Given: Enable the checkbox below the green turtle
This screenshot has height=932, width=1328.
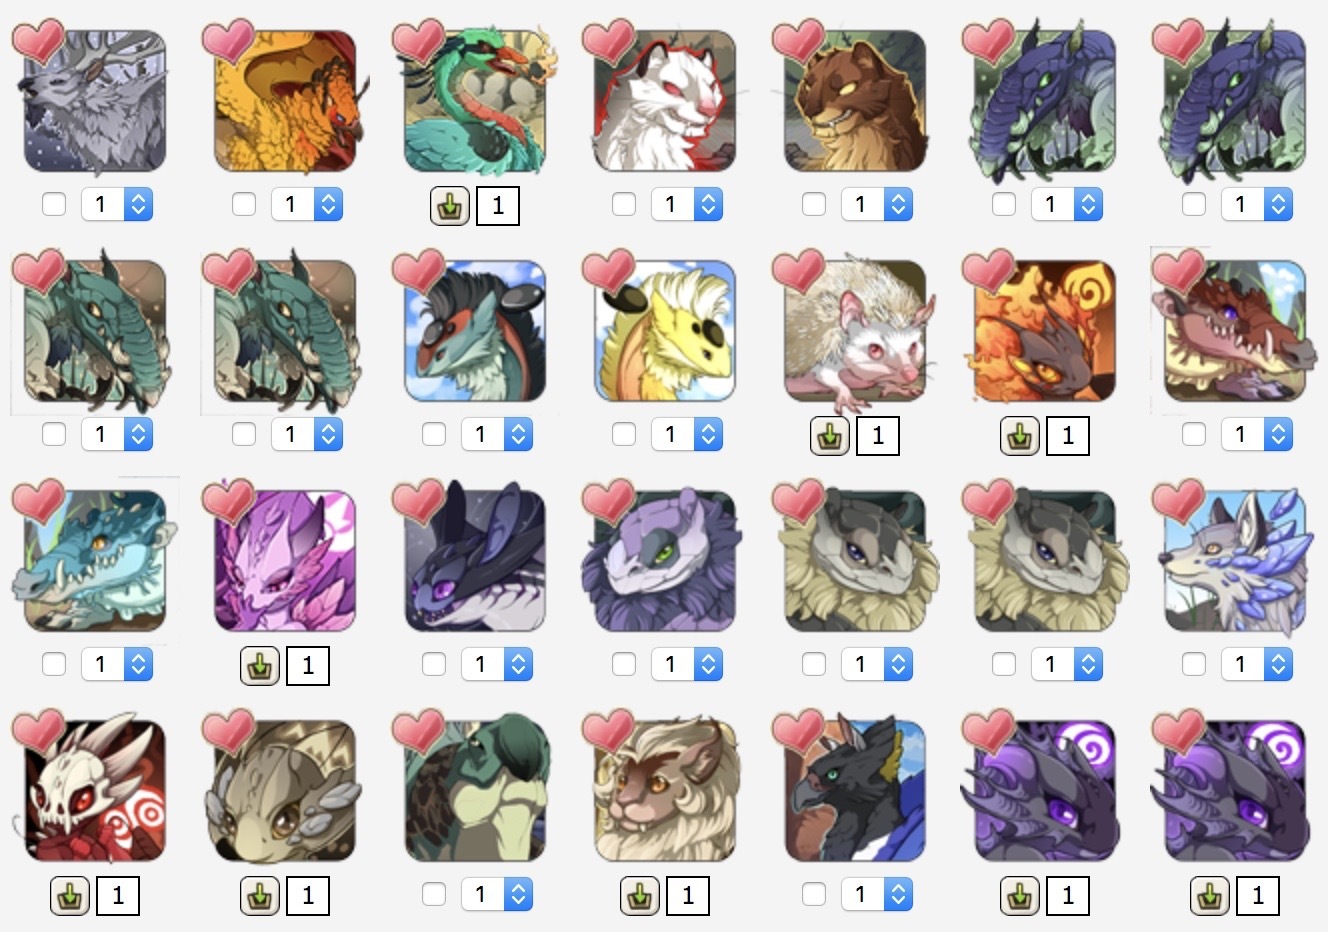Looking at the screenshot, I should point(434,894).
